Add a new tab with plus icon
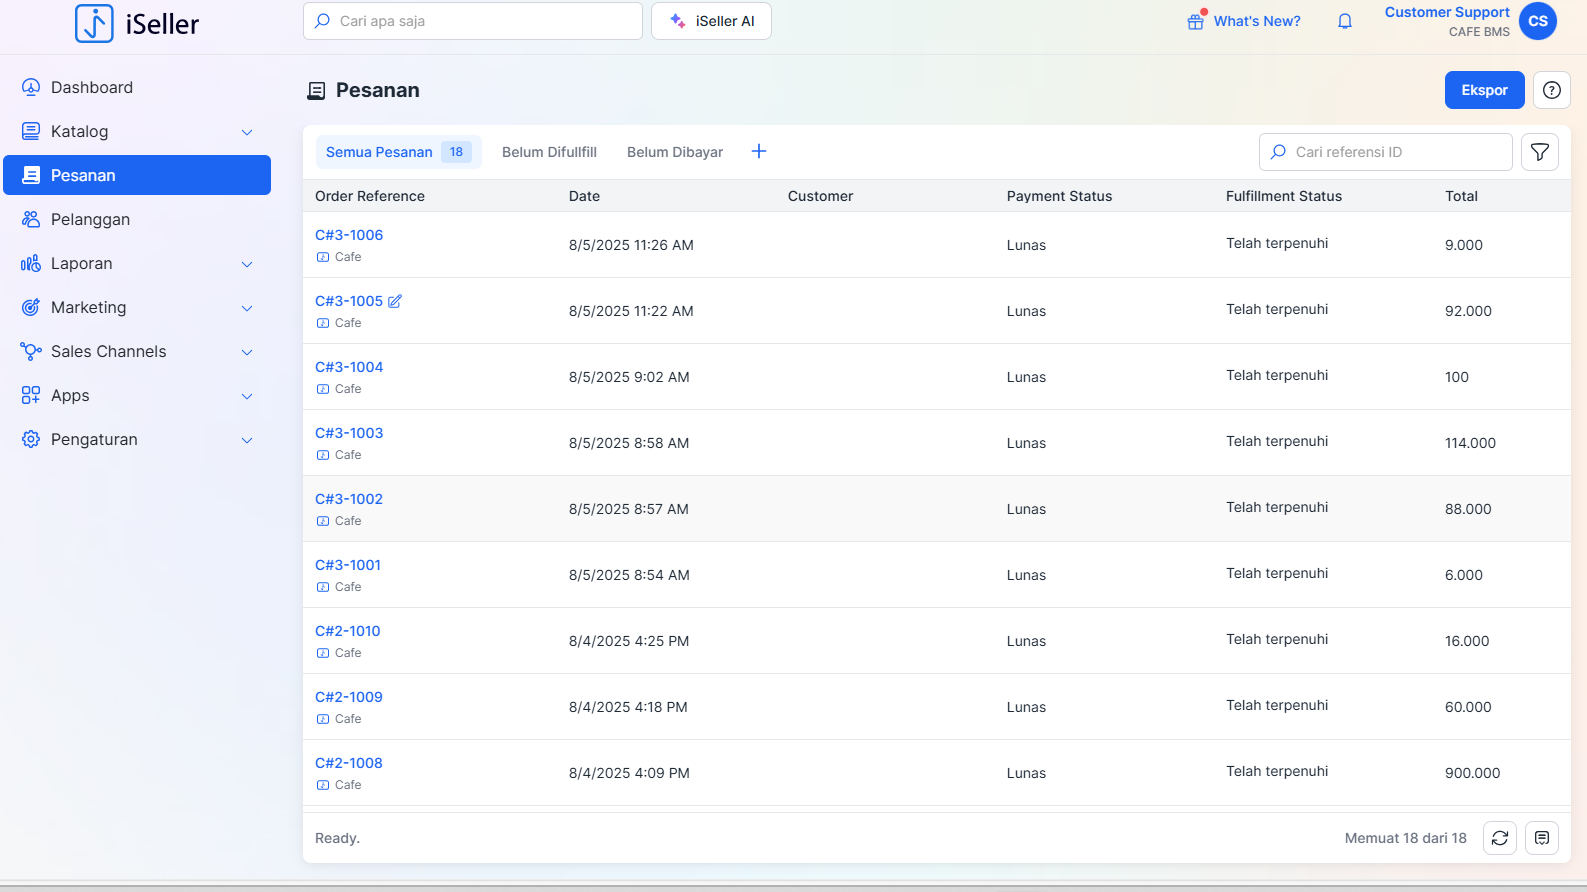1587x892 pixels. pos(759,151)
